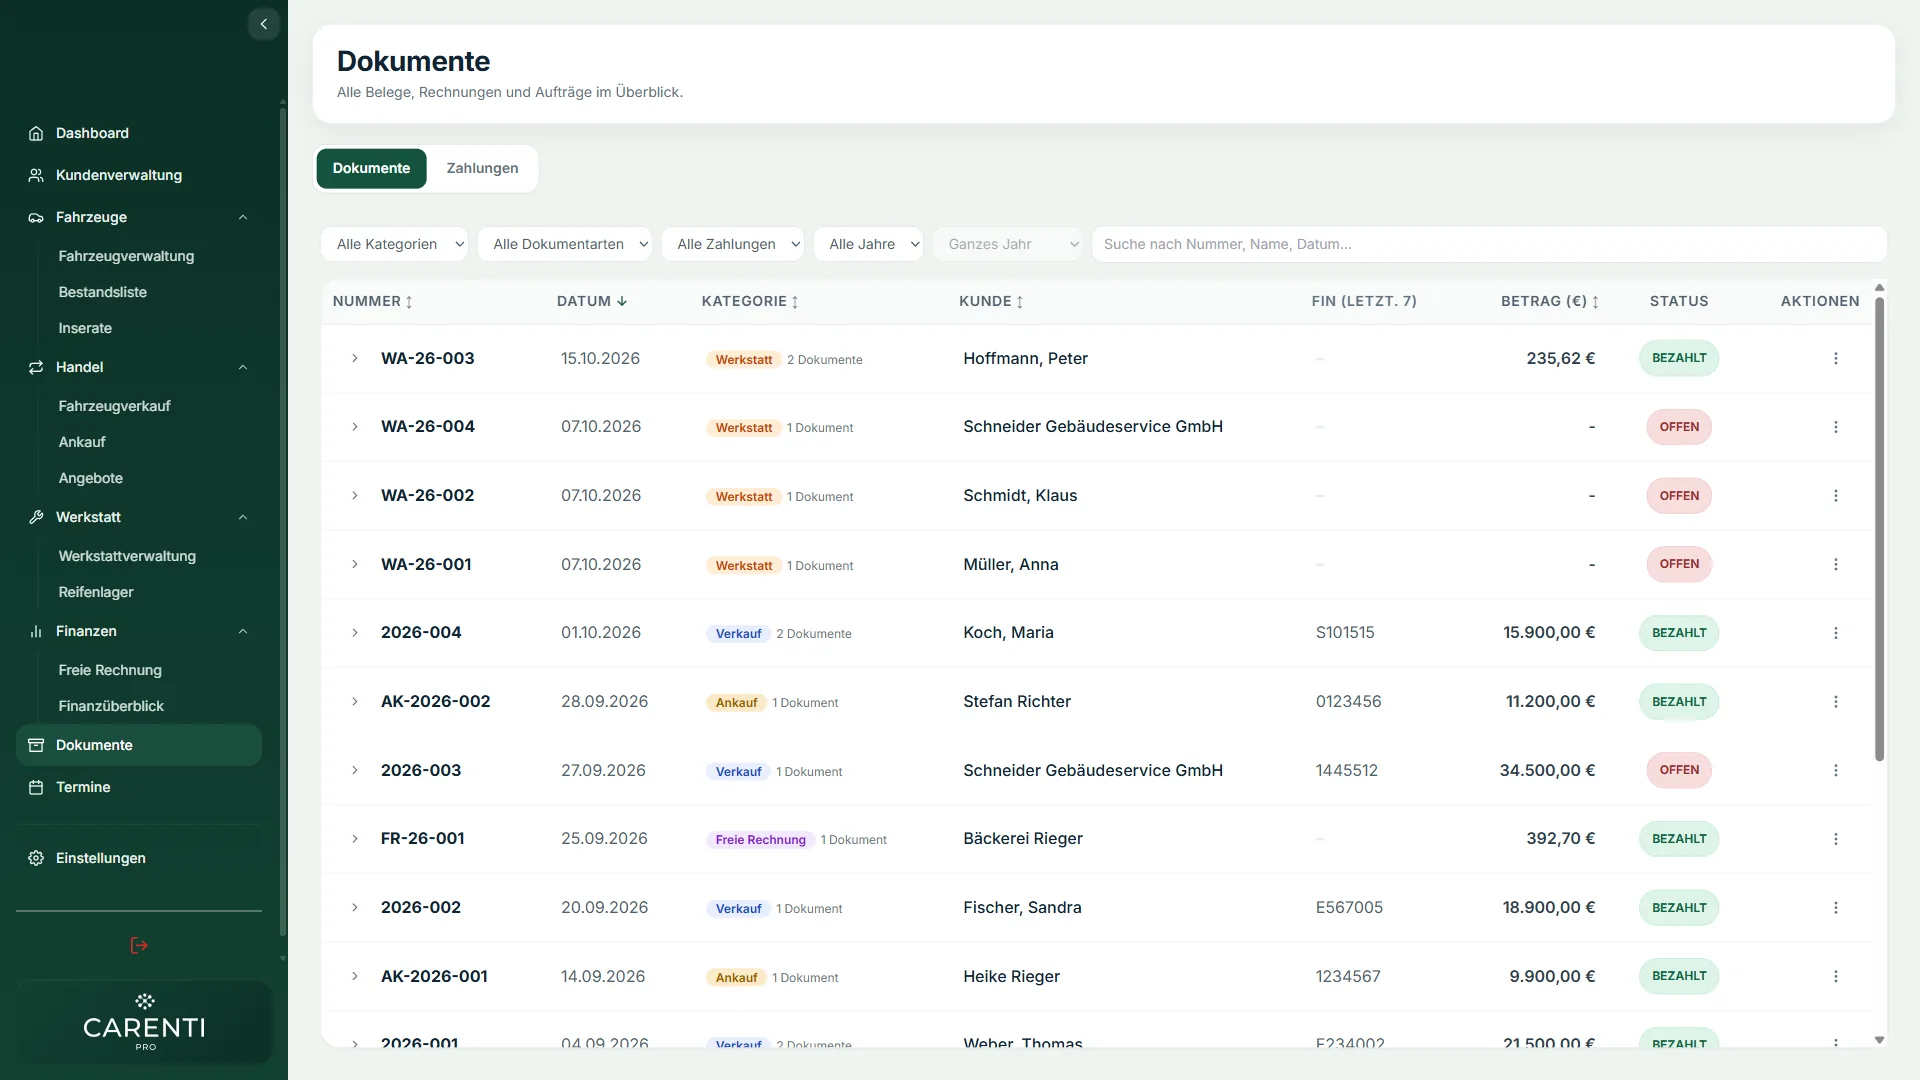1920x1080 pixels.
Task: Click the Dashboard home icon
Action: tap(36, 133)
